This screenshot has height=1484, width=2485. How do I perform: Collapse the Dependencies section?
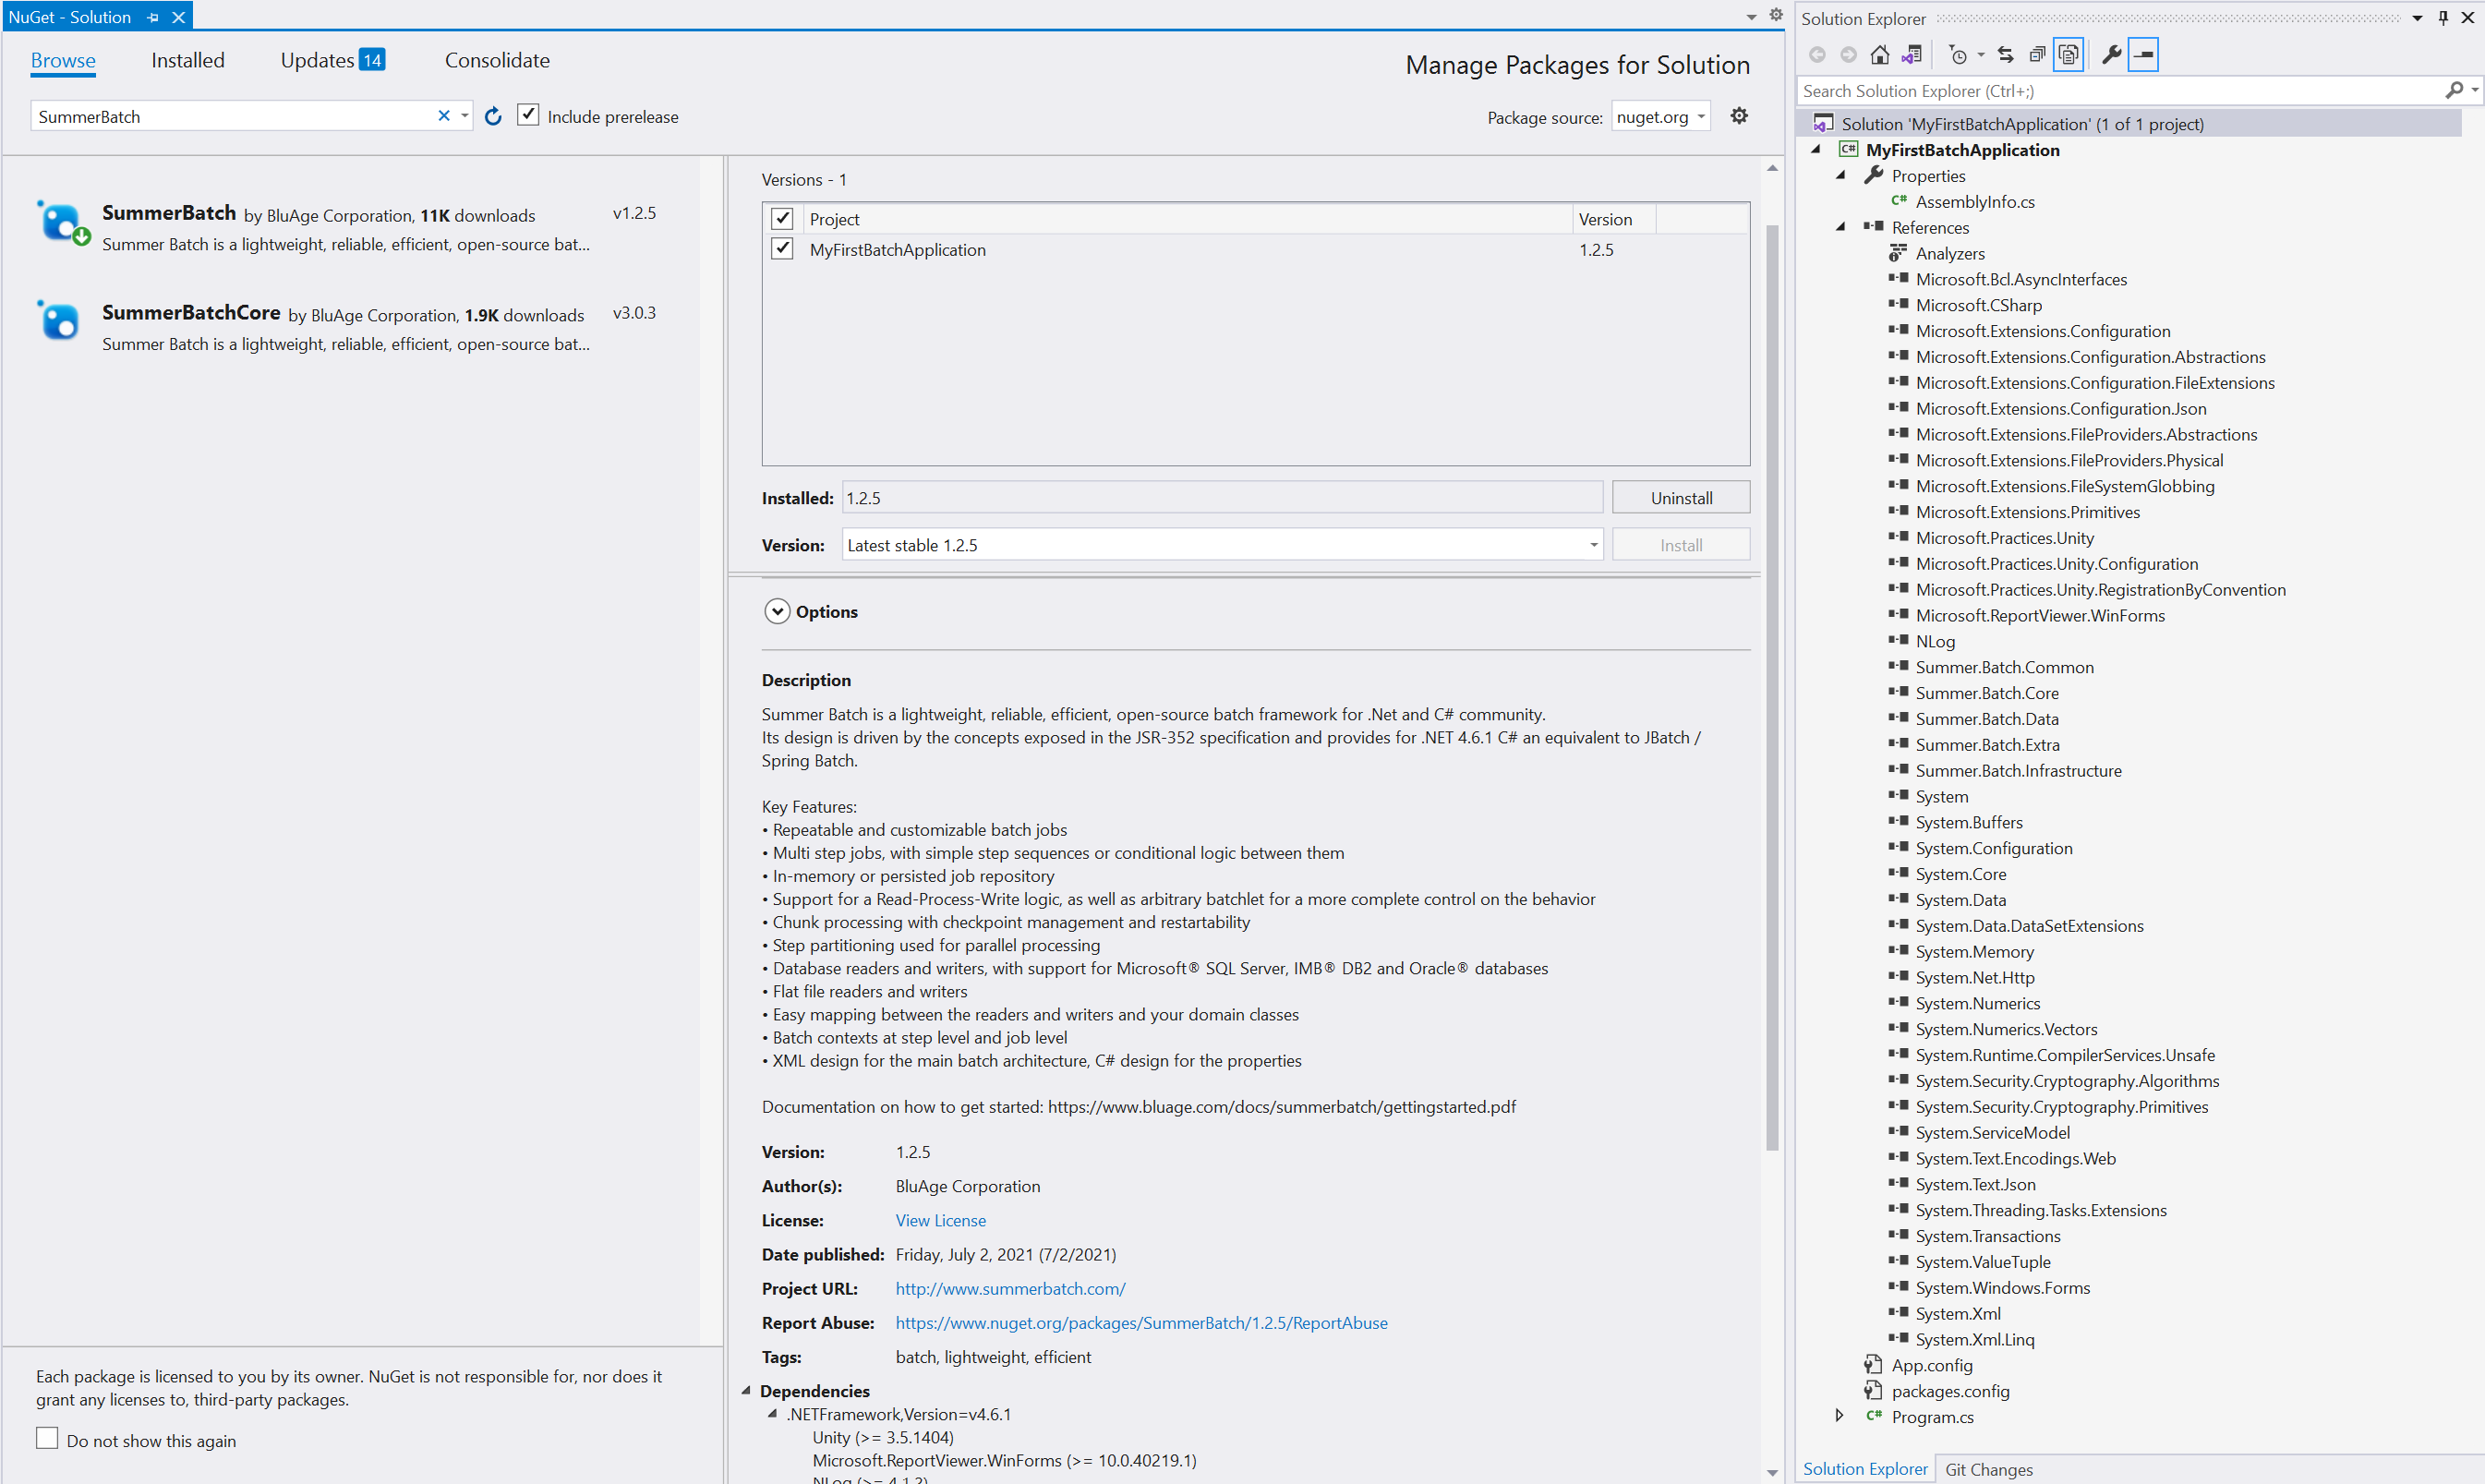(746, 1390)
